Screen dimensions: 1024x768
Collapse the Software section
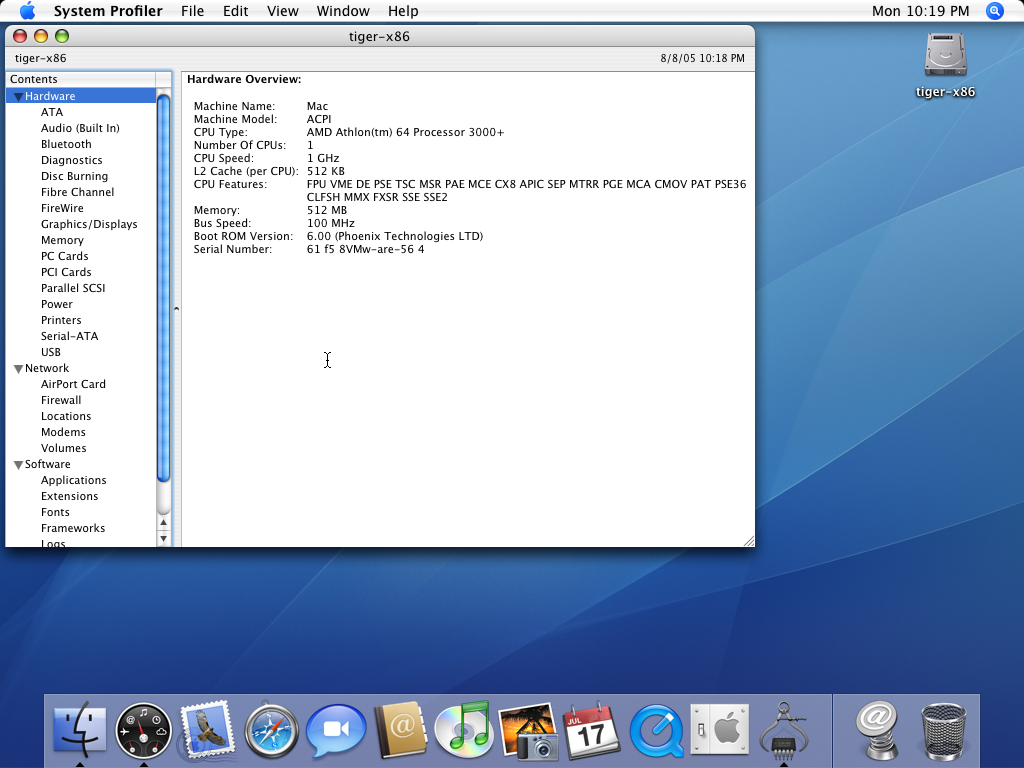pos(18,465)
